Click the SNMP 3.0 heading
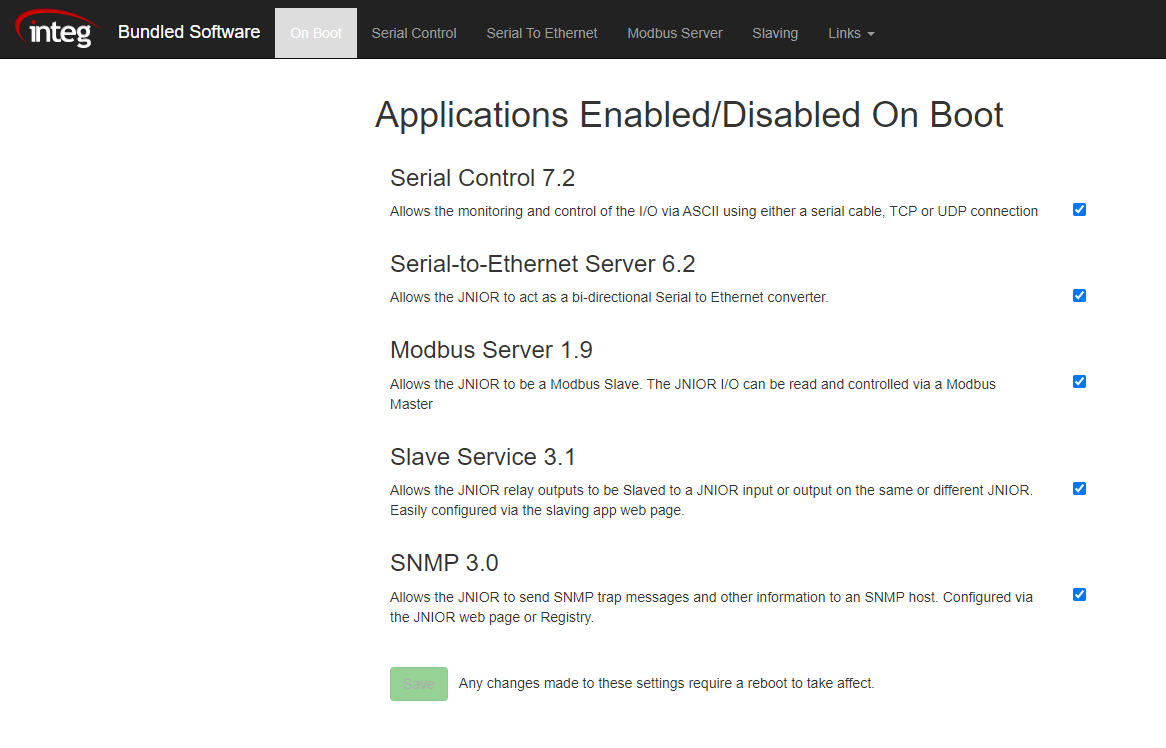Screen dimensions: 1166x748 coord(444,563)
